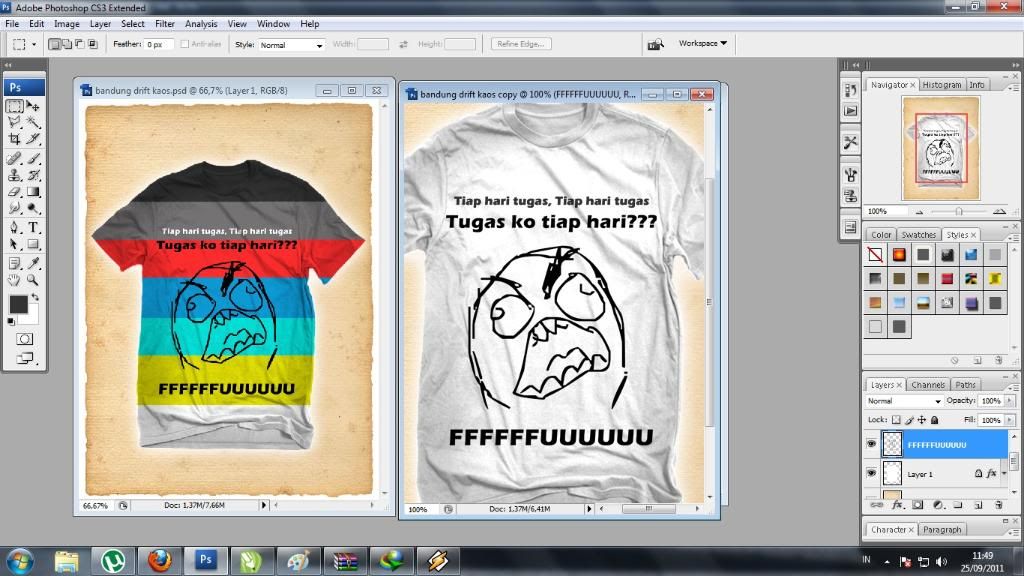Click the foreground color swatch
Viewport: 1024px width, 576px height.
pos(18,304)
